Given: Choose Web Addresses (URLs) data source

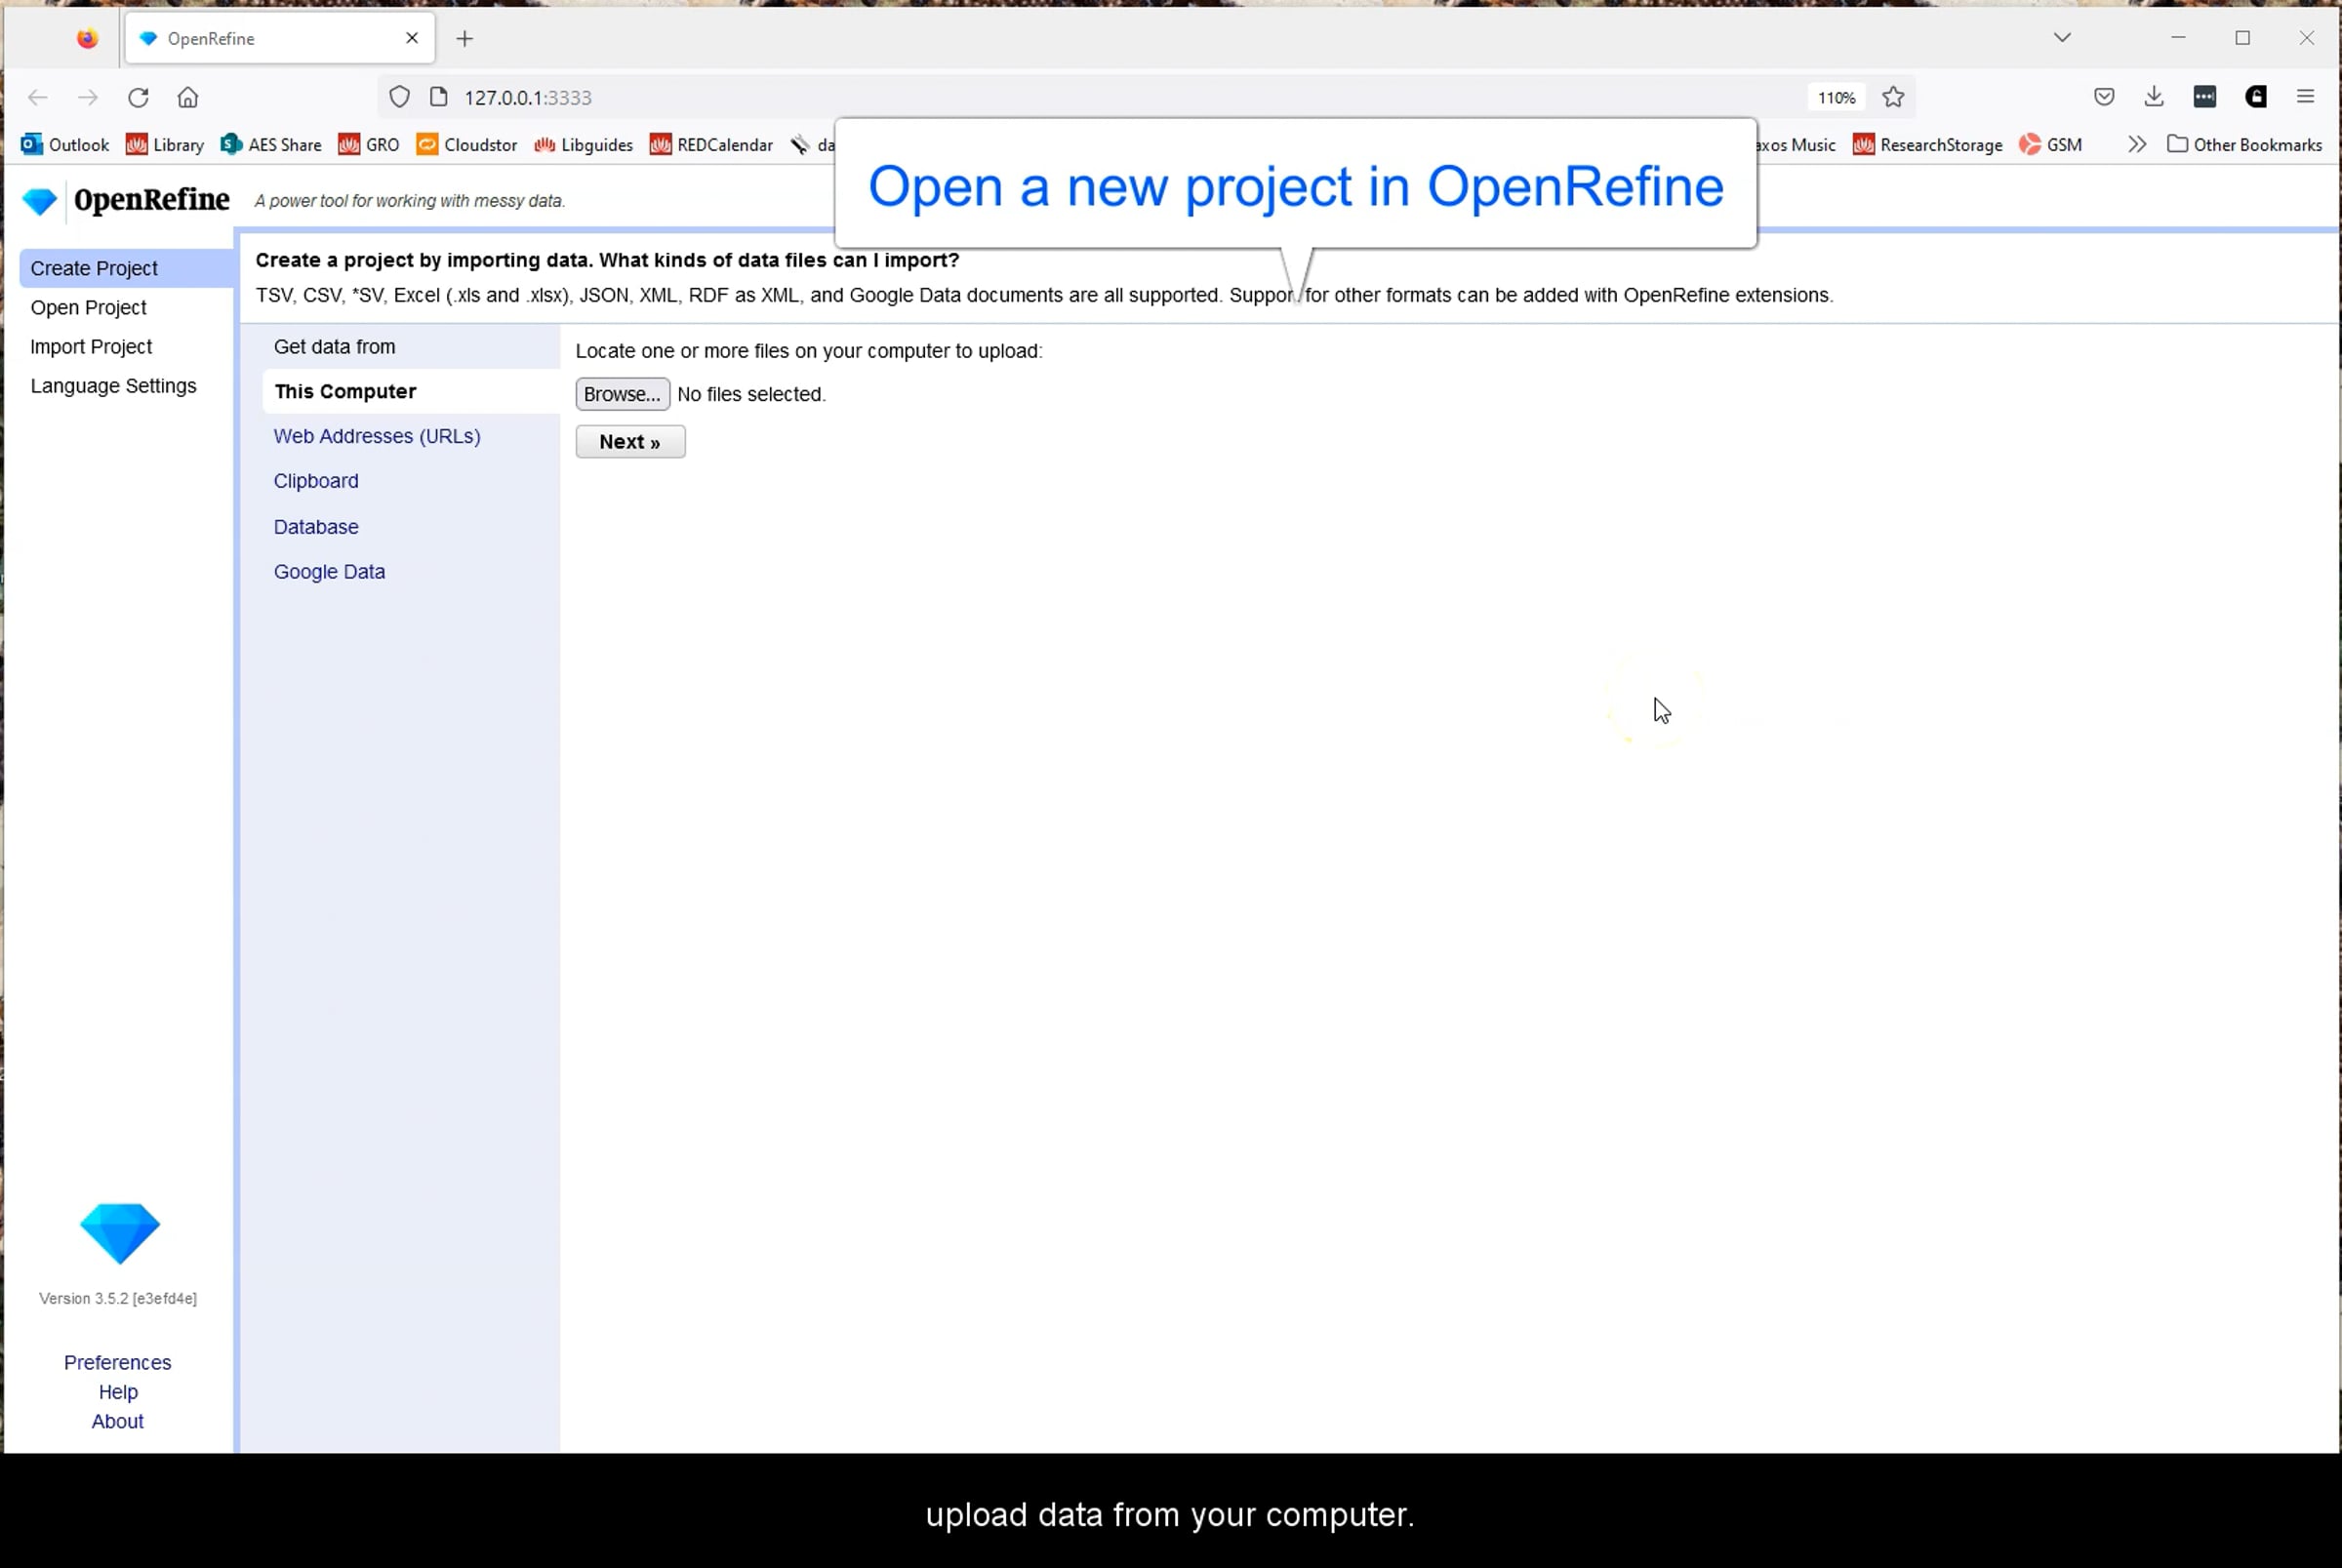Looking at the screenshot, I should (377, 436).
